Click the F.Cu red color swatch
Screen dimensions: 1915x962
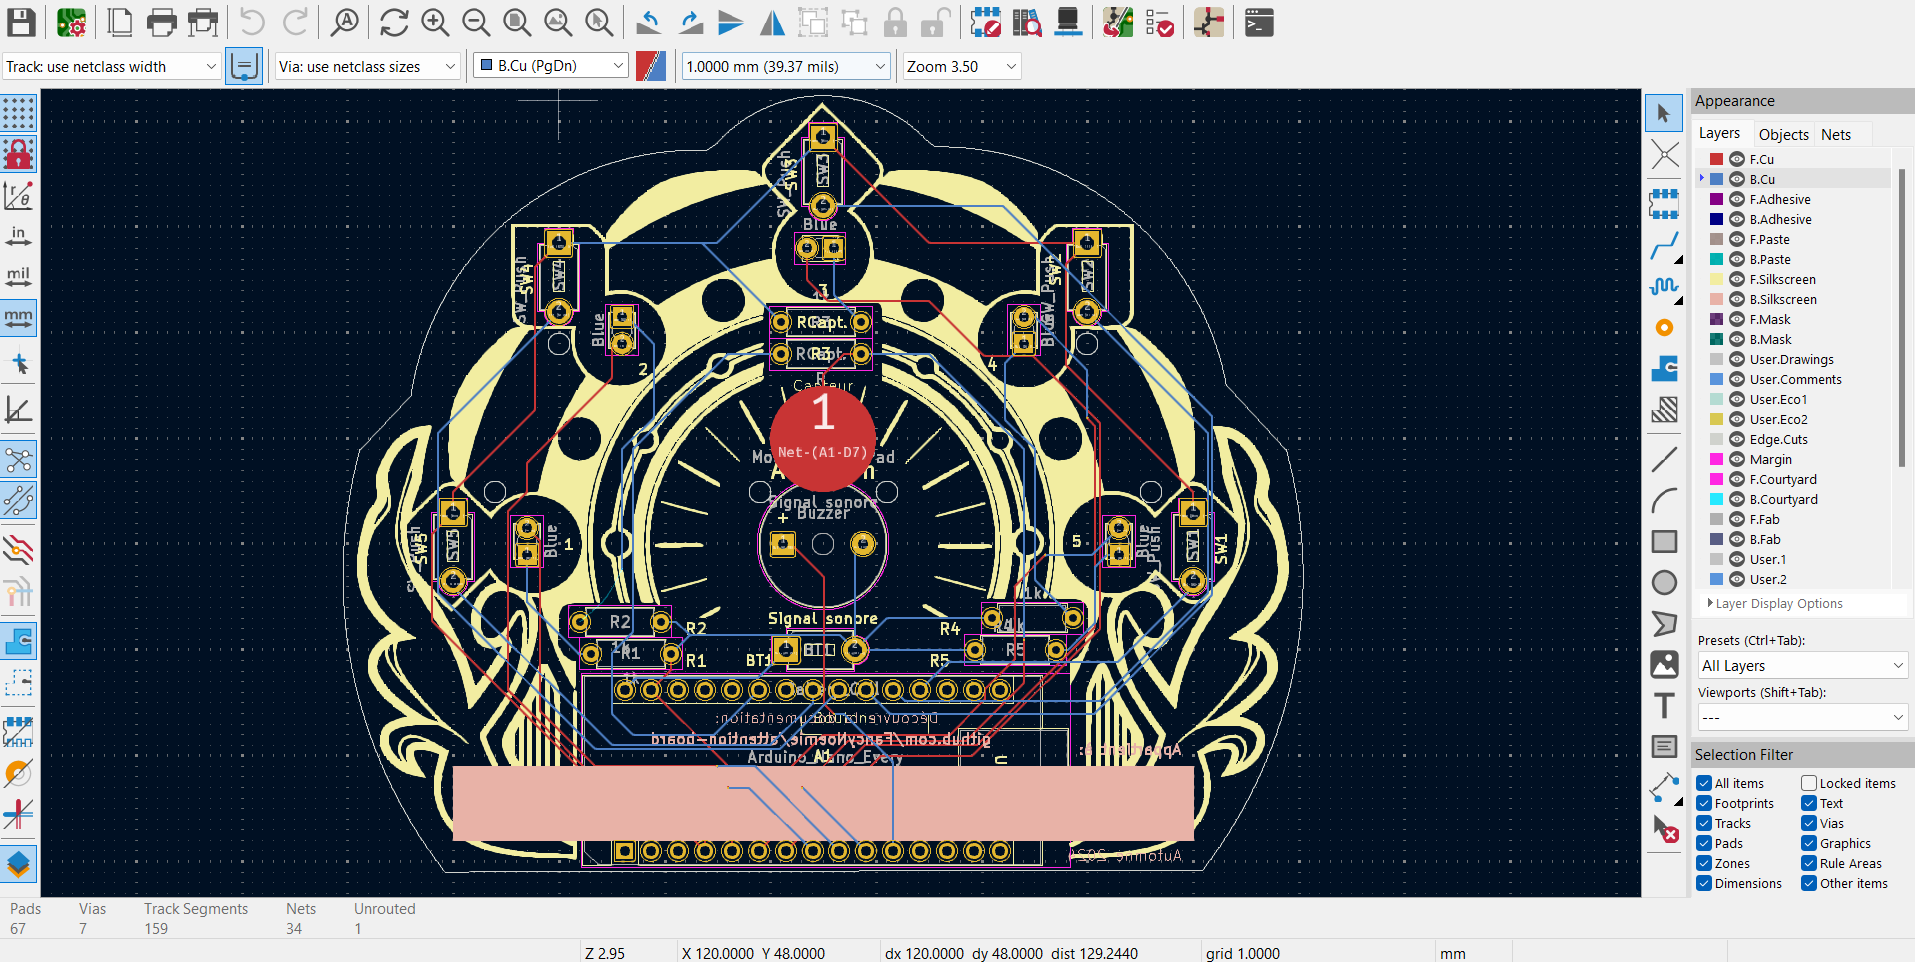[x=1716, y=160]
